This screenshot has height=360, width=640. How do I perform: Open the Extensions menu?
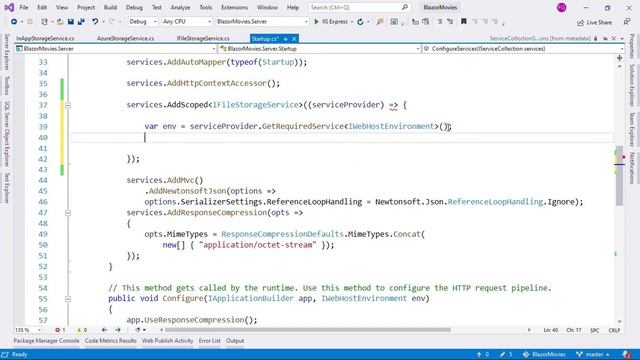(234, 7)
